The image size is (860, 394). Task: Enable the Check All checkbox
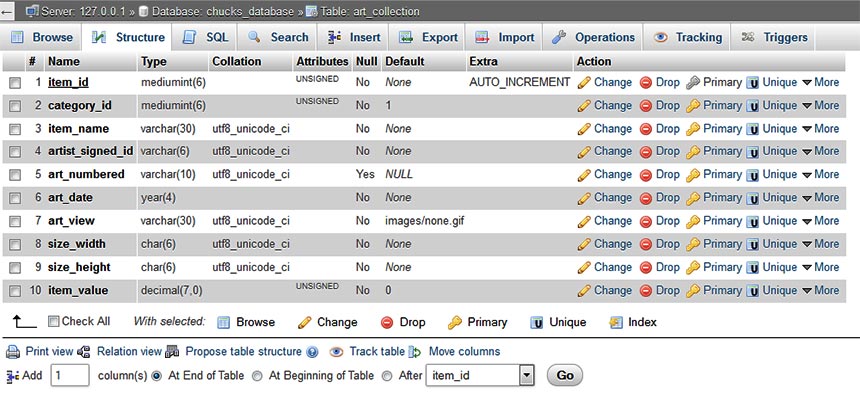pyautogui.click(x=53, y=322)
